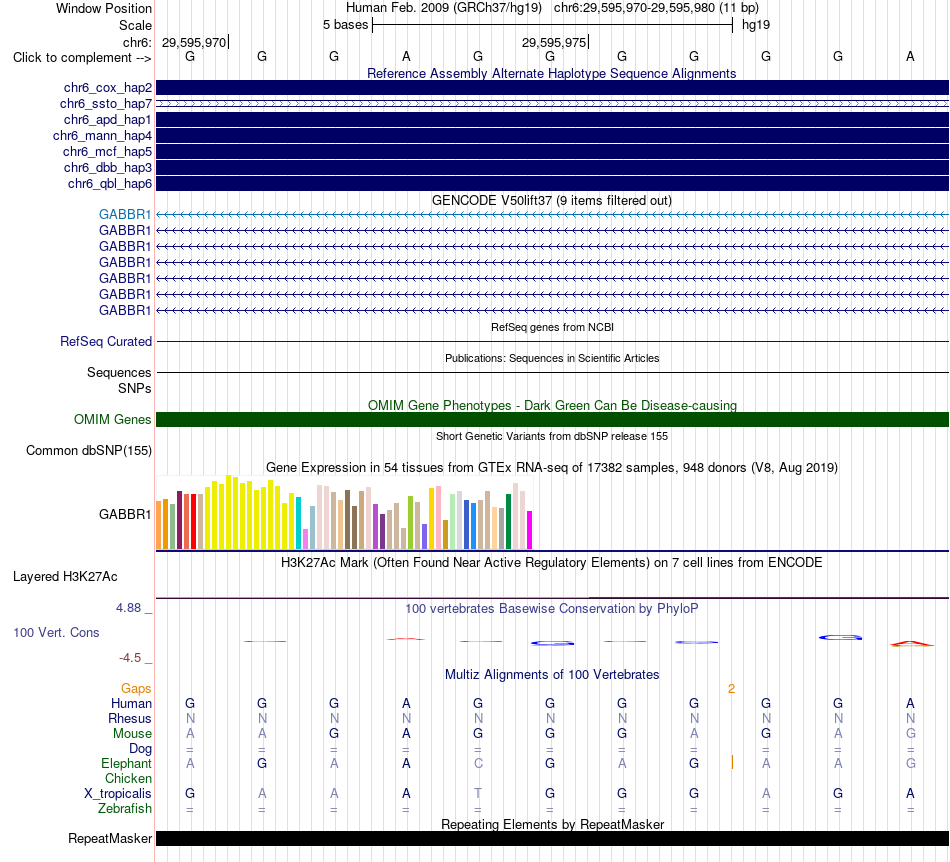Click the RepeatMasker track label
This screenshot has width=950, height=862.
(x=110, y=838)
